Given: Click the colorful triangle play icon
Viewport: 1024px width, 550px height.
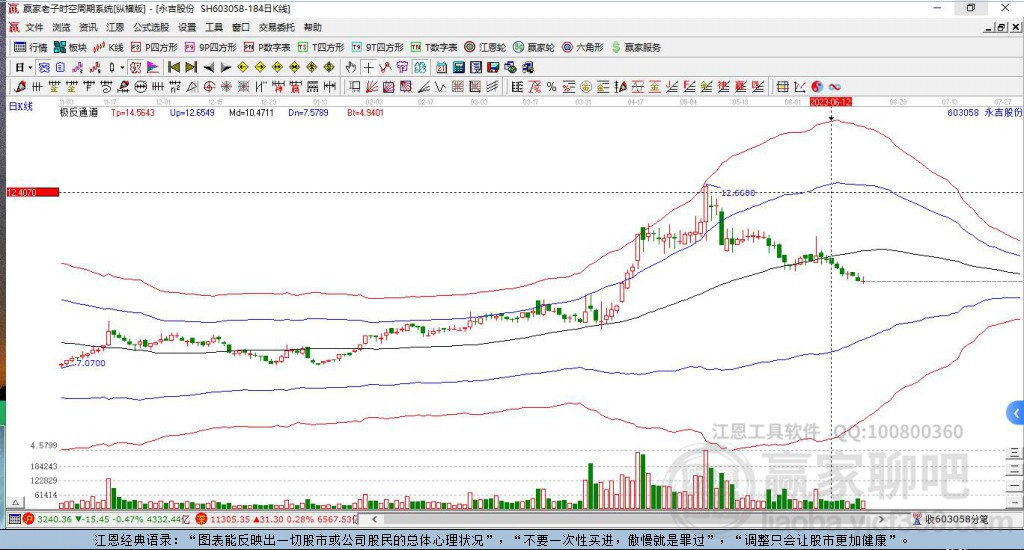Looking at the screenshot, I should click(153, 67).
